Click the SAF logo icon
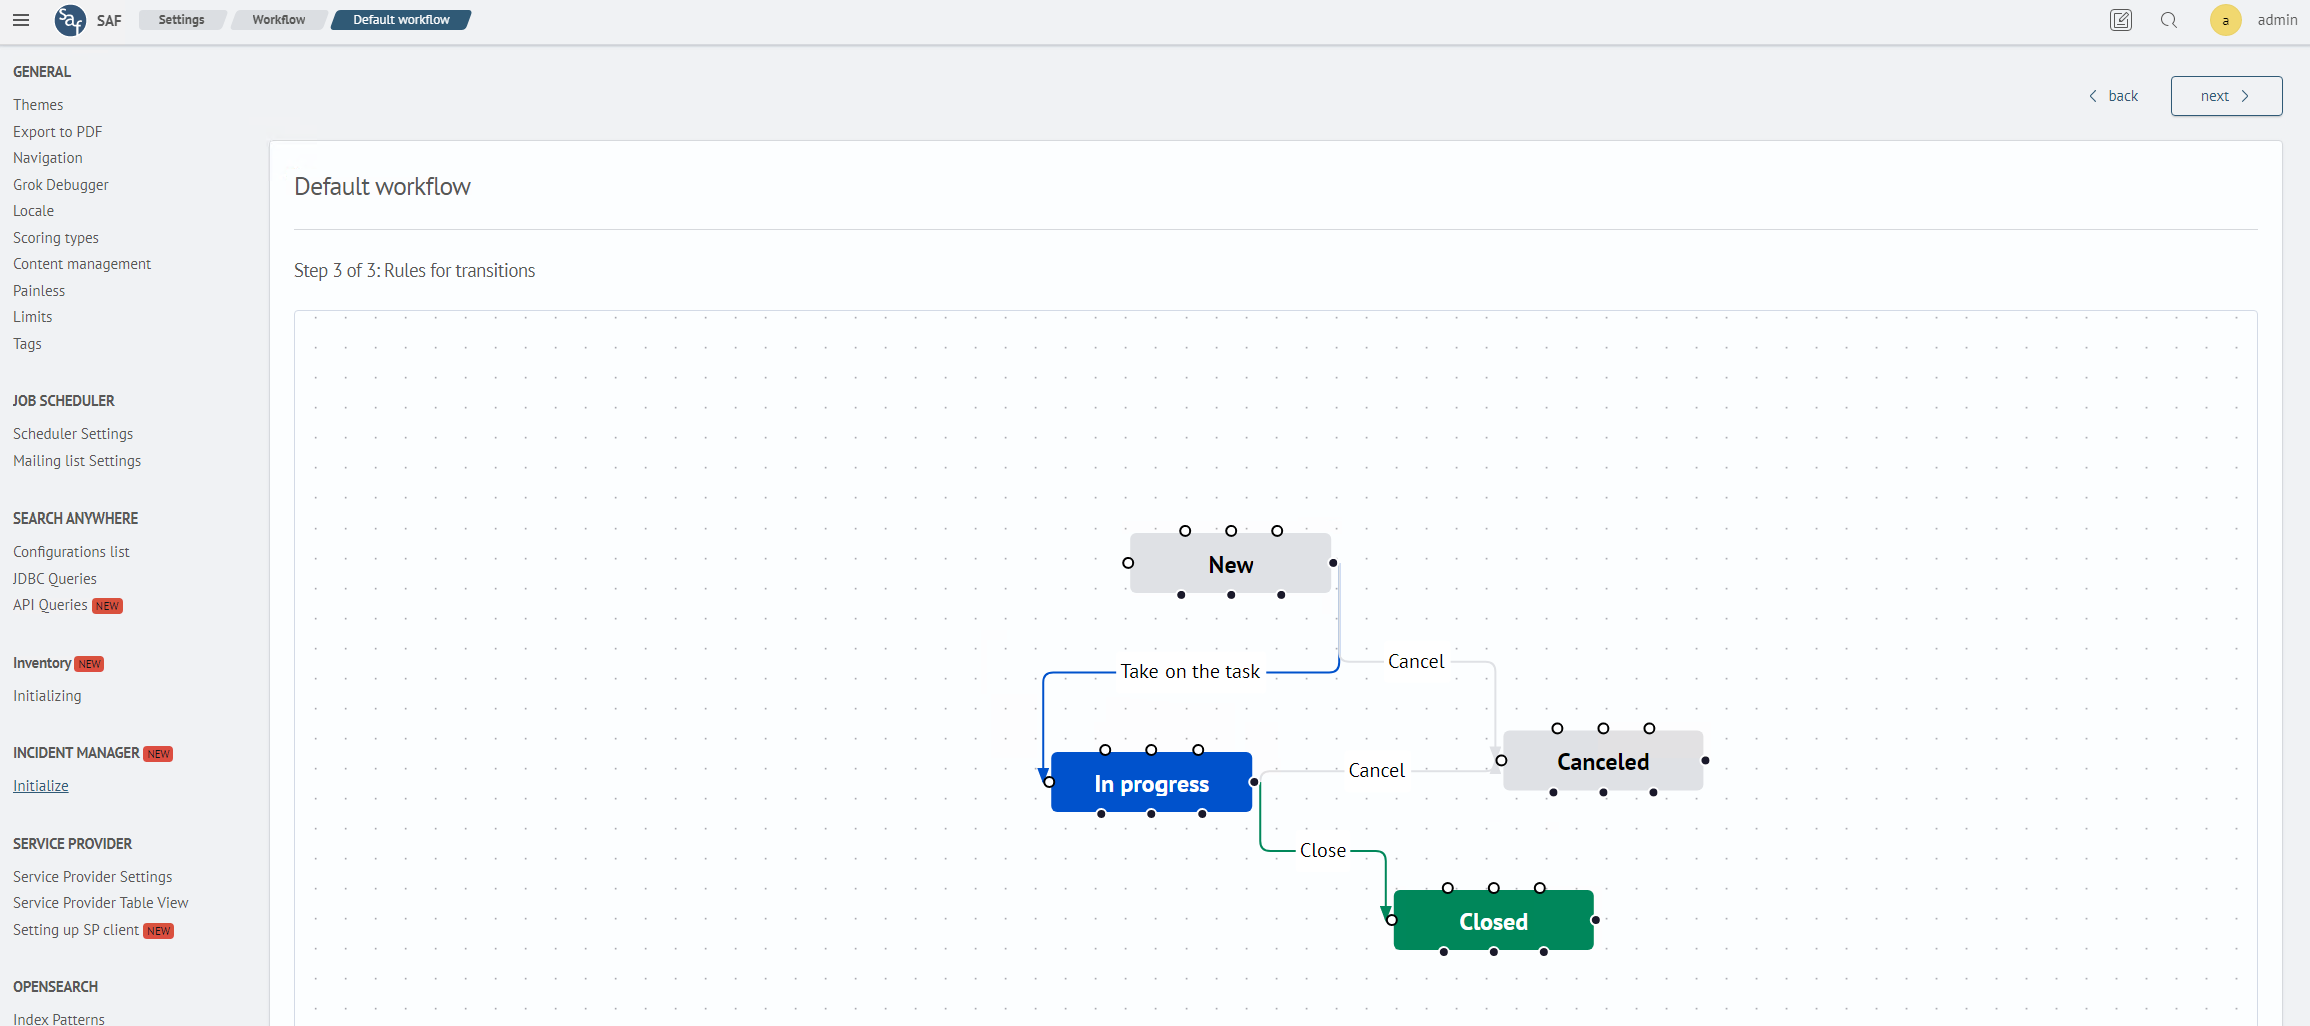This screenshot has width=2310, height=1026. [x=70, y=20]
